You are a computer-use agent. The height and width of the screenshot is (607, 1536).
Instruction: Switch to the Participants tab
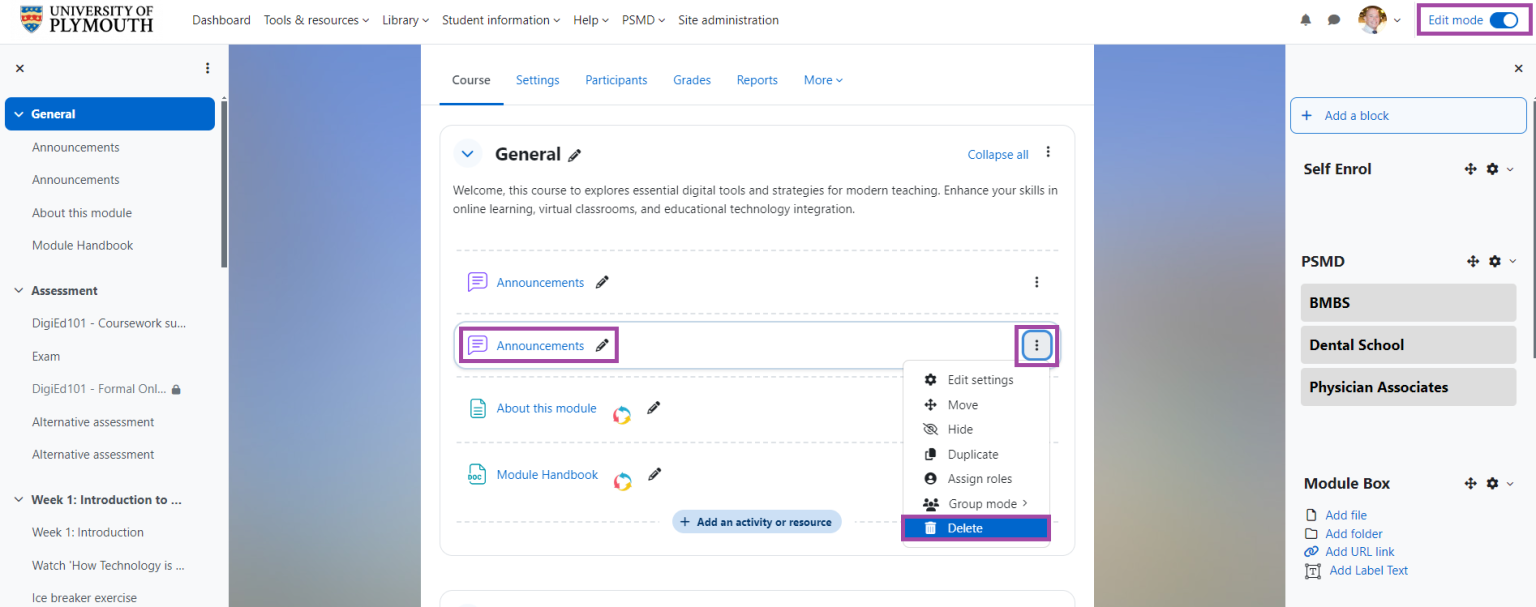coord(616,80)
